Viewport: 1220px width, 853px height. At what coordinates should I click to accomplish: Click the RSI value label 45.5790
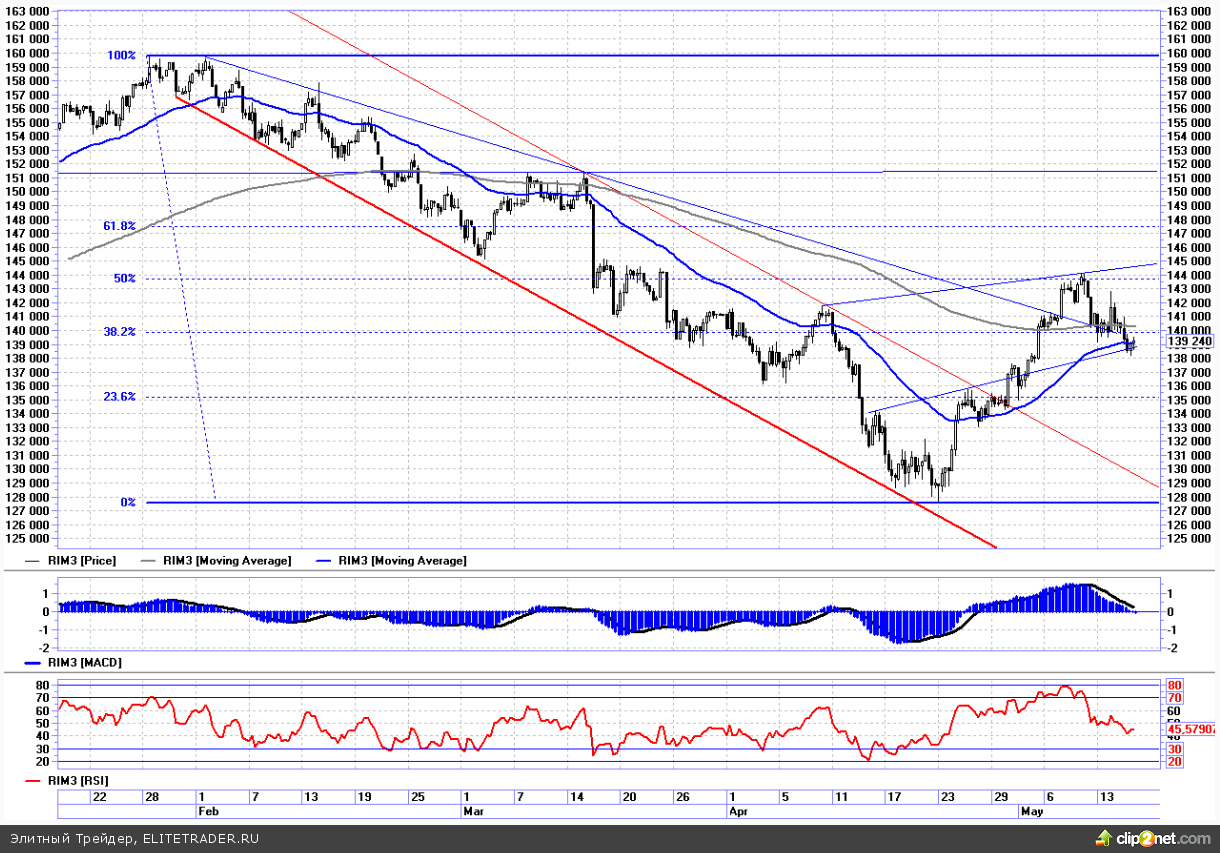[1190, 730]
